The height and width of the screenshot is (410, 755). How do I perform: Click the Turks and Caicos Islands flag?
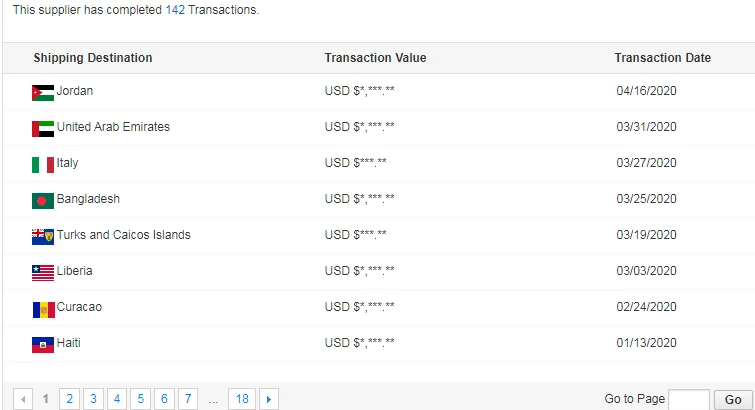pos(43,237)
